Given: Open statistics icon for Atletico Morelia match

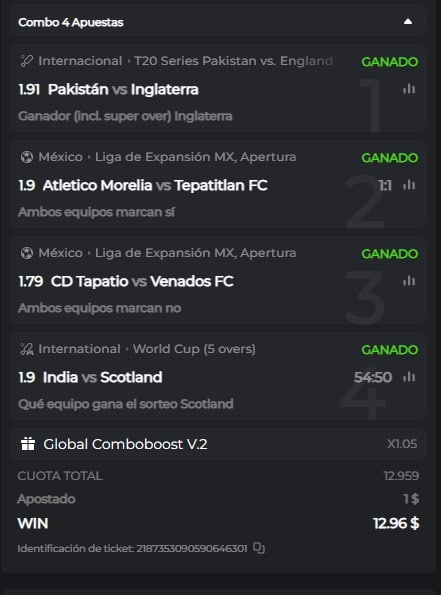Looking at the screenshot, I should [409, 185].
